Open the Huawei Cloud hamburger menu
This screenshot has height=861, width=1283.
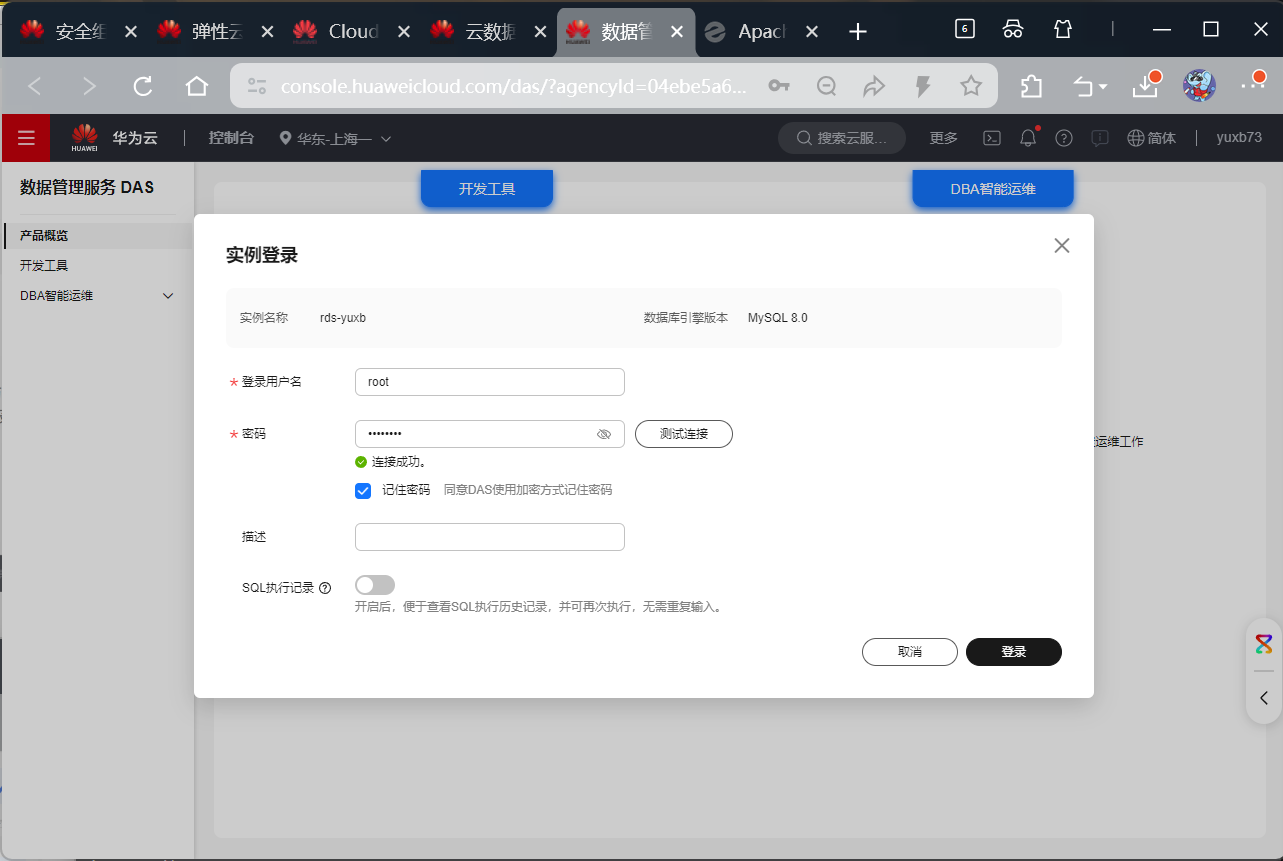[26, 138]
